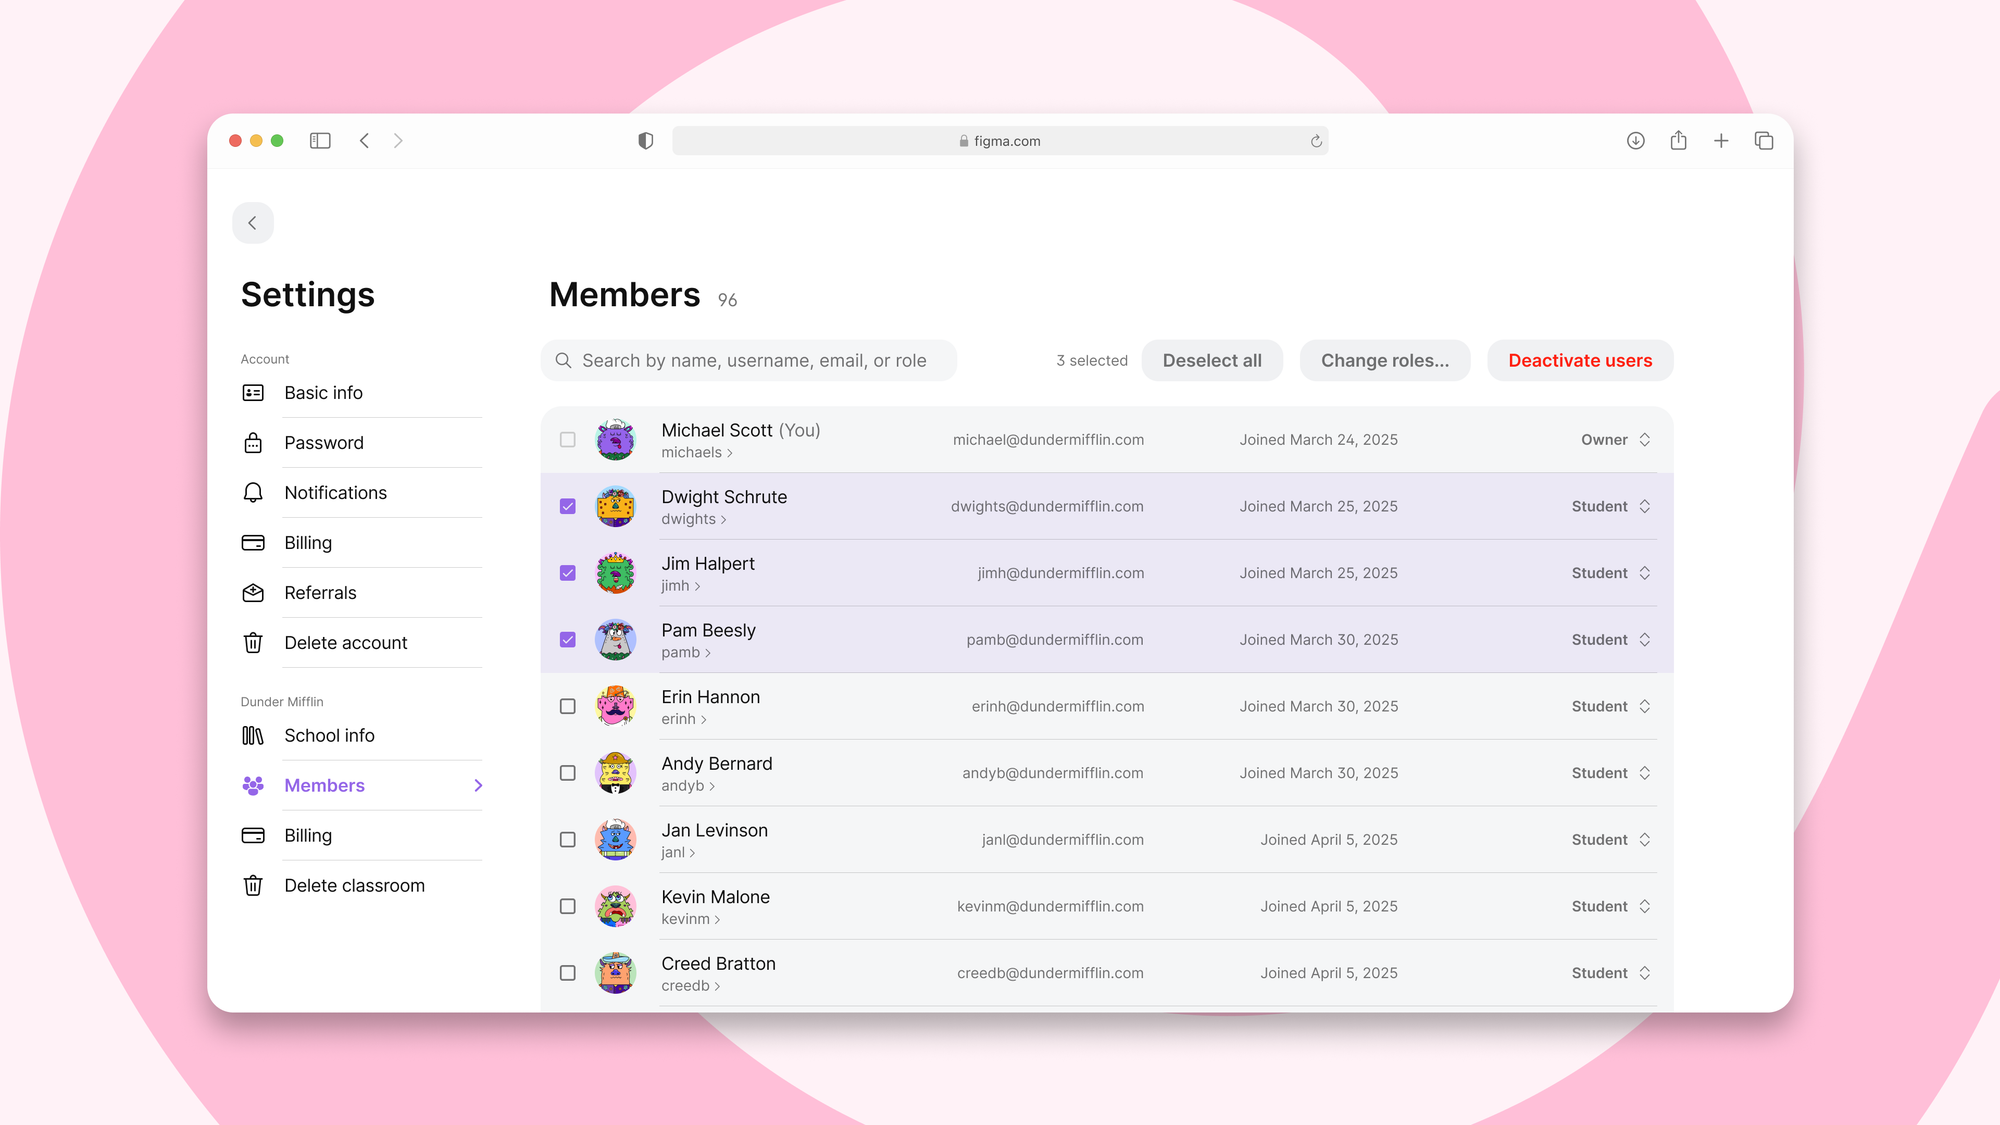Uncheck Dwight Schrute's selection checkbox

pyautogui.click(x=567, y=506)
